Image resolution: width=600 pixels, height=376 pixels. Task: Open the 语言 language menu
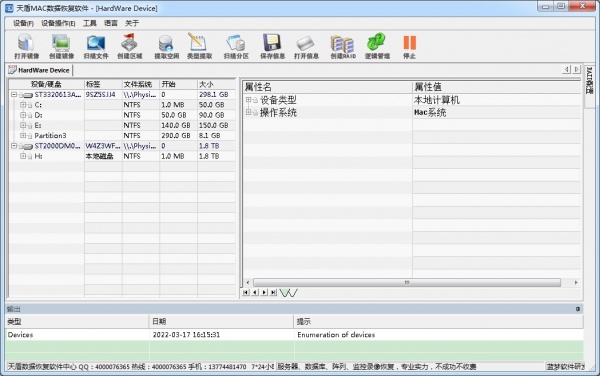pyautogui.click(x=111, y=23)
